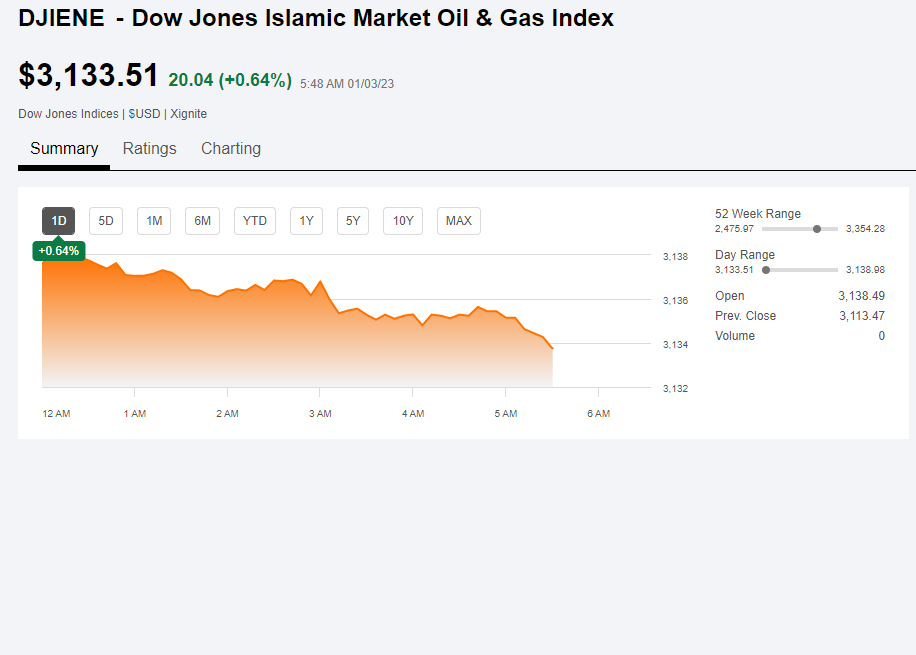
Task: Switch chart to 5D range
Action: [x=106, y=220]
